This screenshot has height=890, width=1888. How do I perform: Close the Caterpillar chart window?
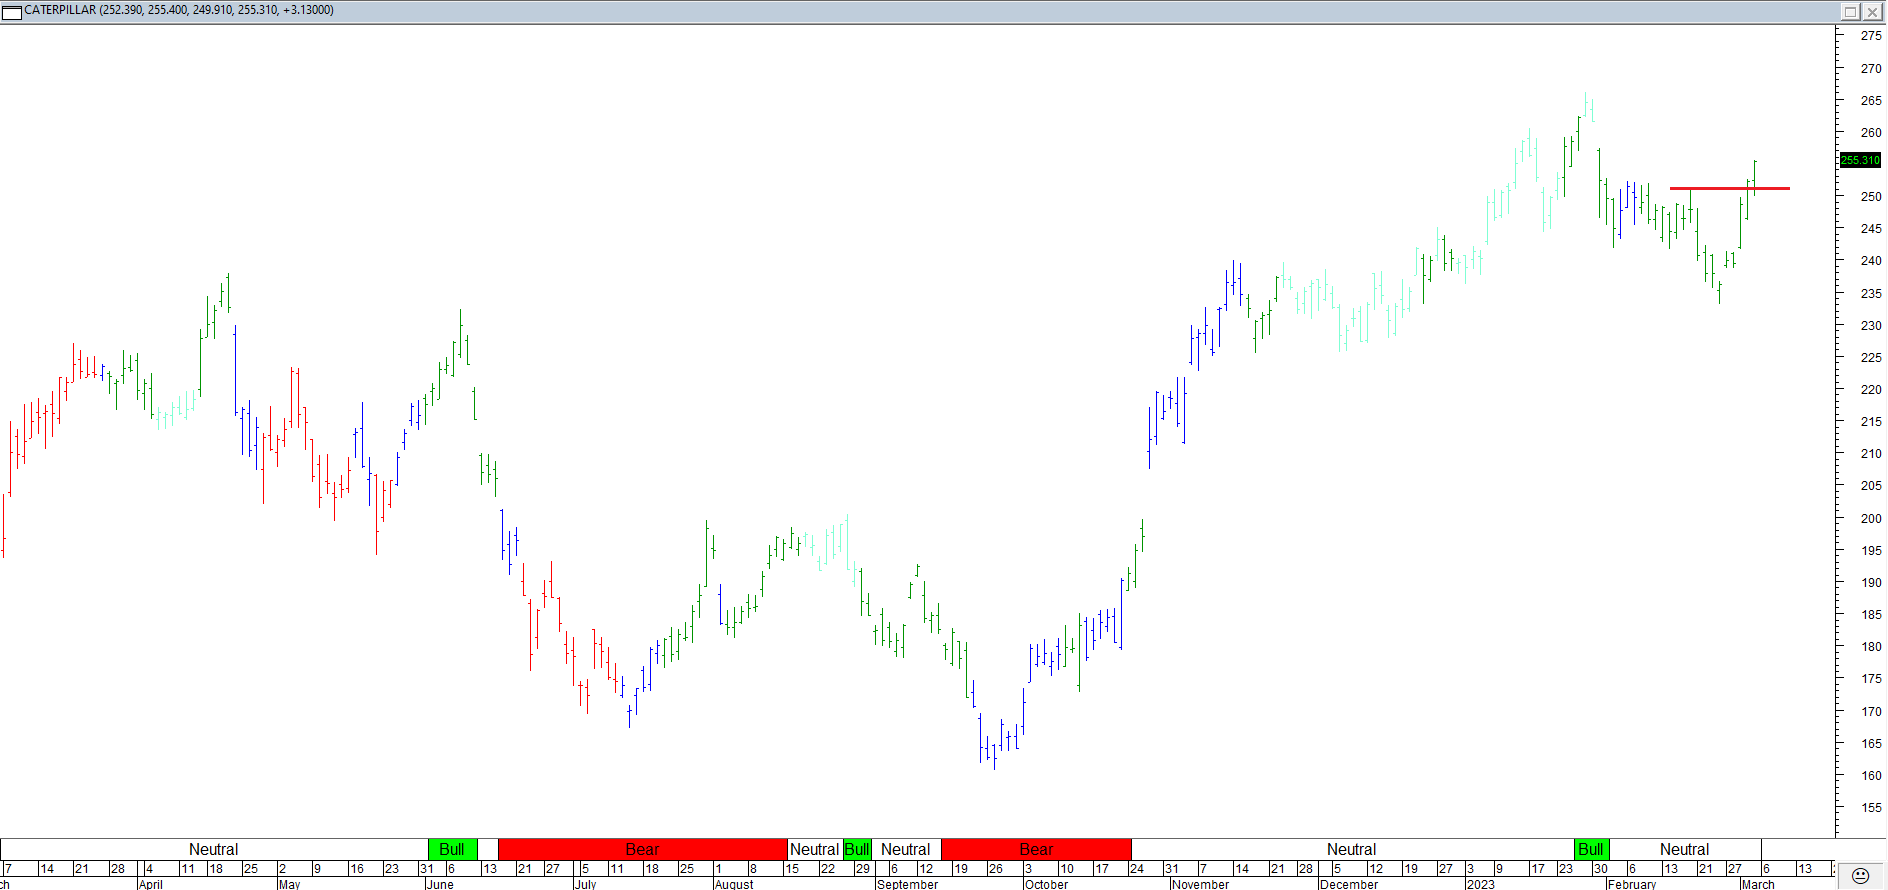pyautogui.click(x=1872, y=11)
